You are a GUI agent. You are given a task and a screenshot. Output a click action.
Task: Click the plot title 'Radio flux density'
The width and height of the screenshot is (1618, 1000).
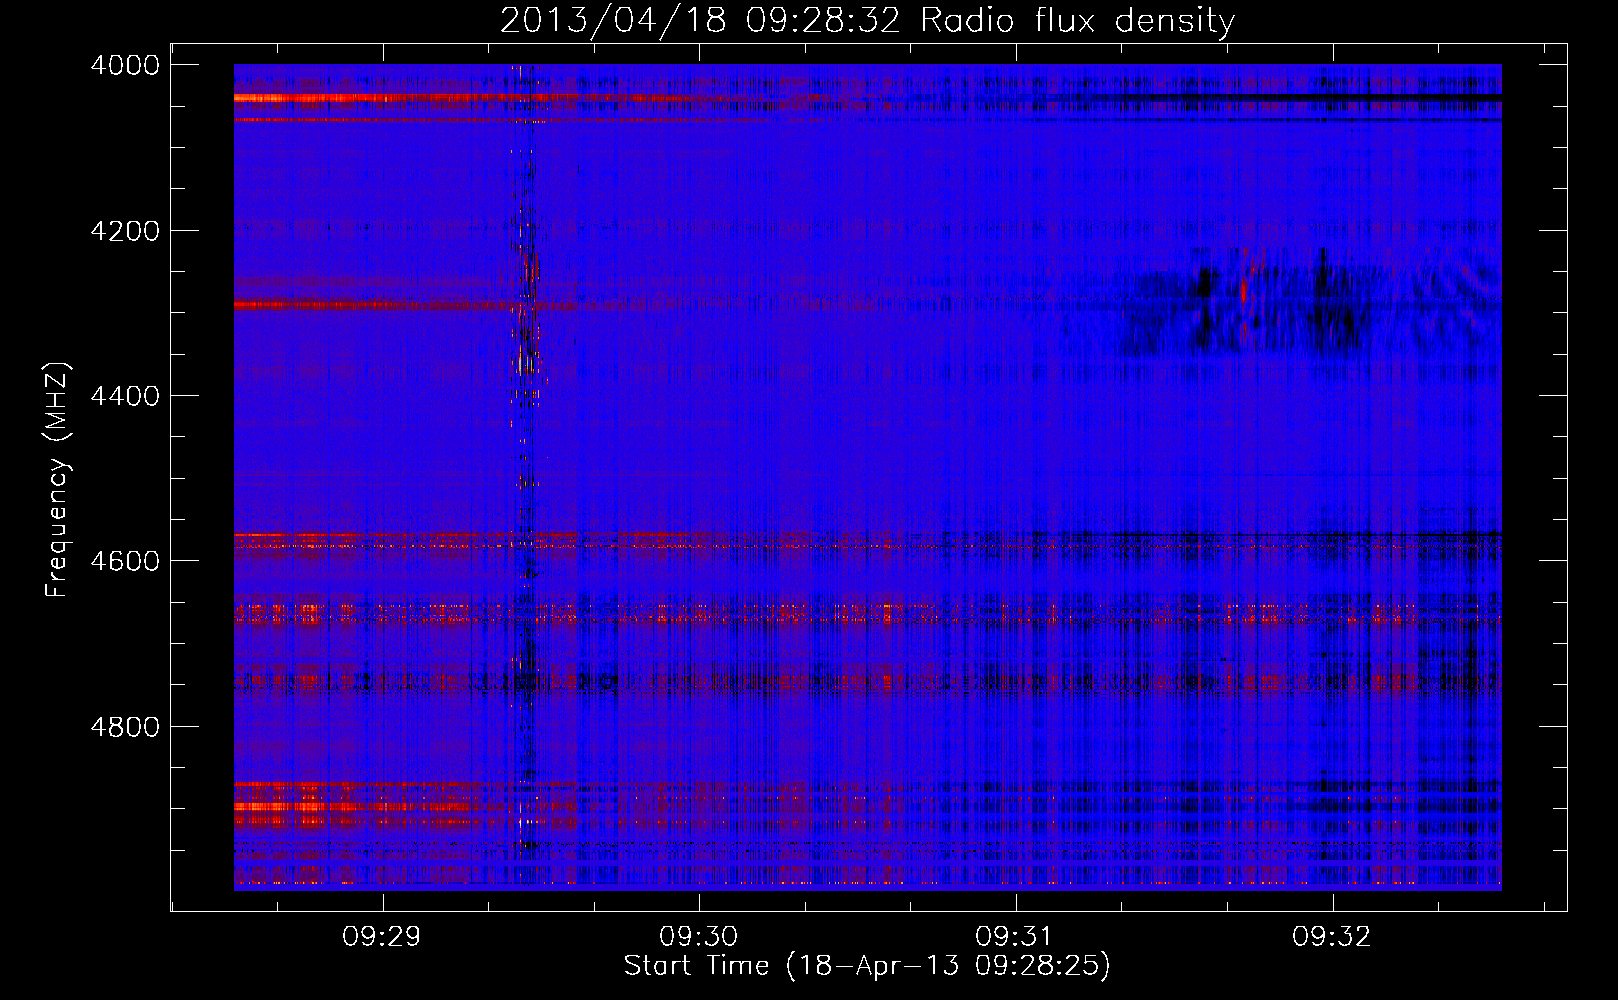coord(1077,21)
